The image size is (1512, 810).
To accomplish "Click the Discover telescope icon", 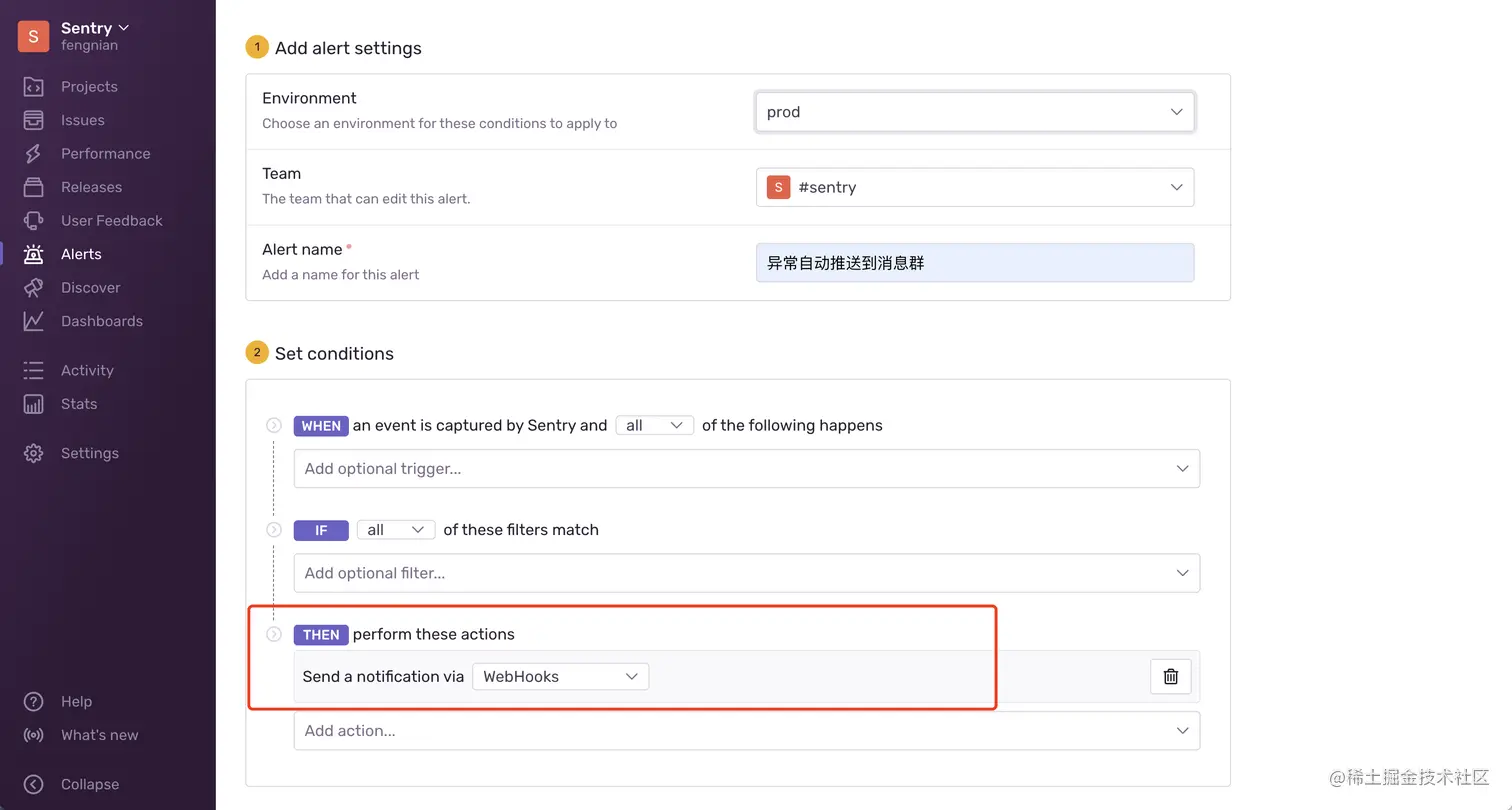I will coord(33,288).
